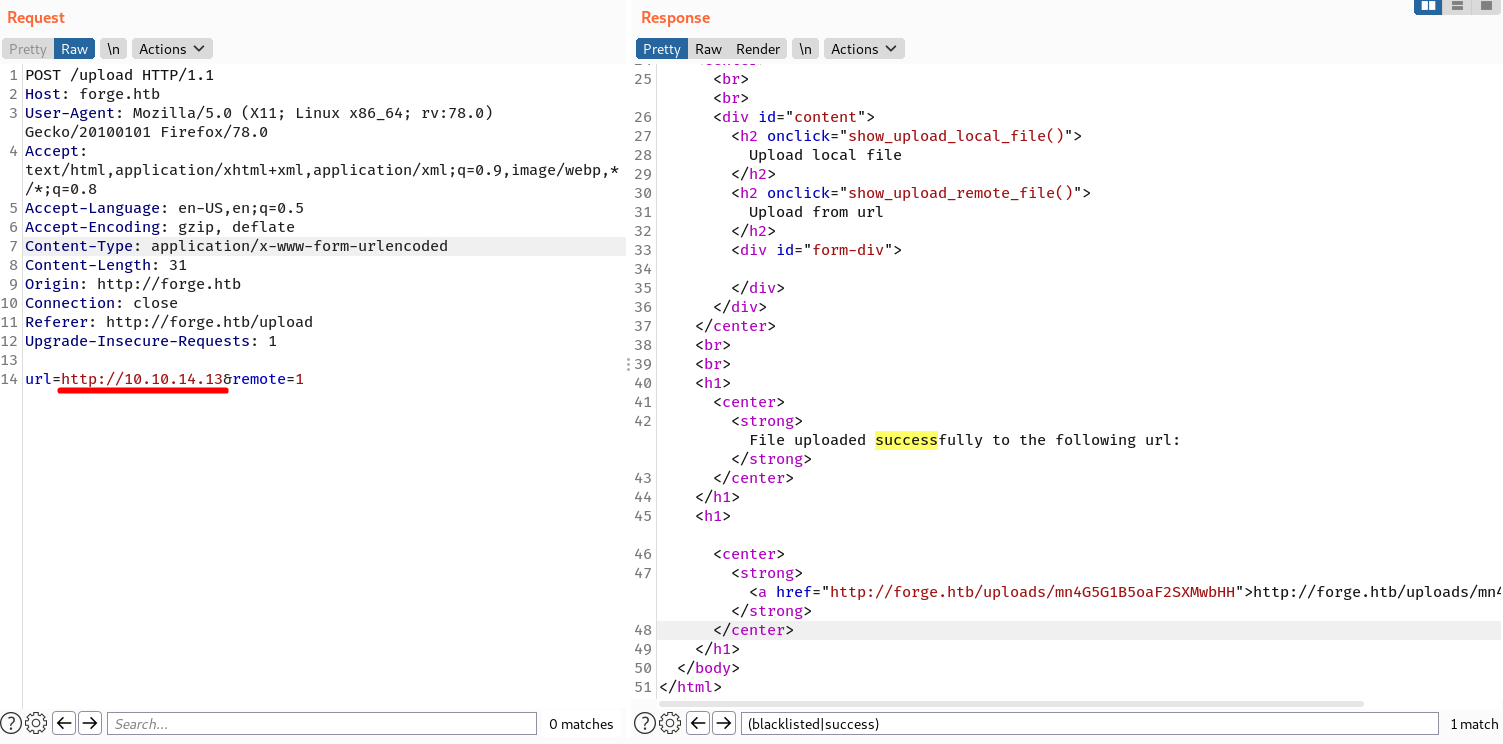Switch Response view to Render tab

[758, 49]
